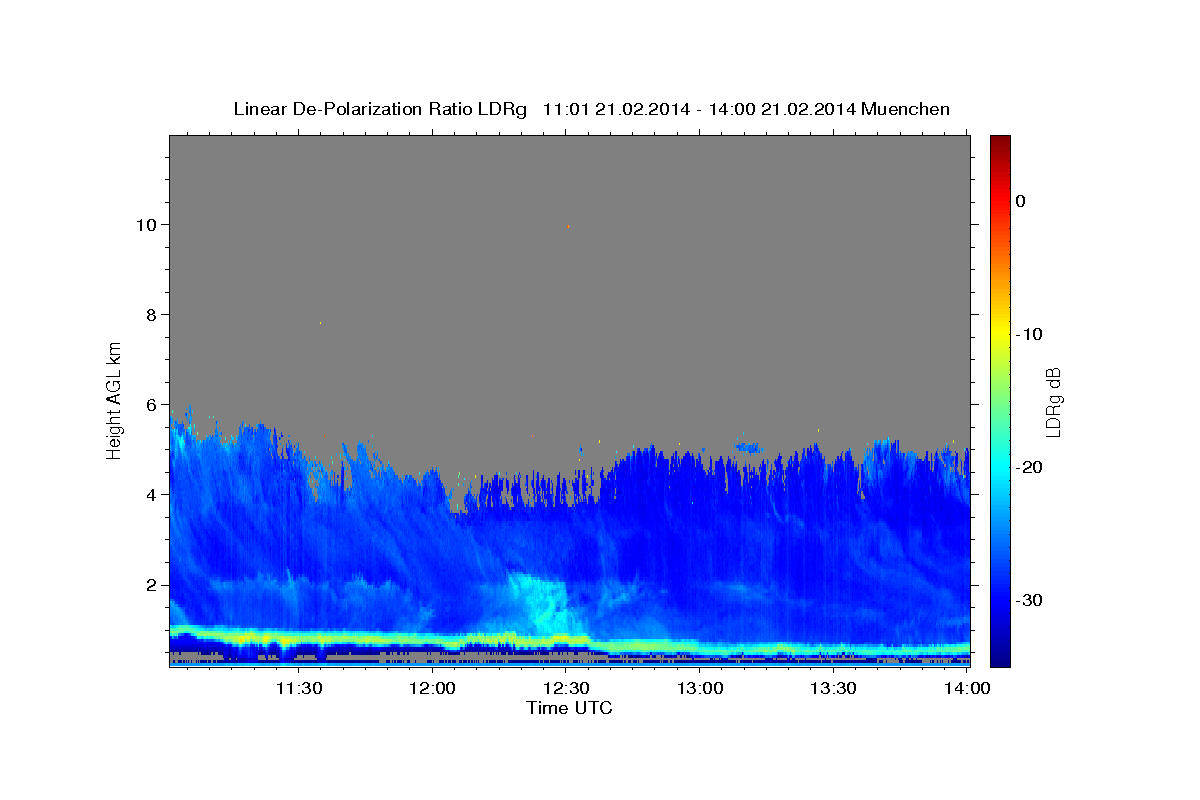This screenshot has height=800, width=1200.
Task: Click the yellow-green melting layer band at 11:30
Action: click(x=299, y=638)
